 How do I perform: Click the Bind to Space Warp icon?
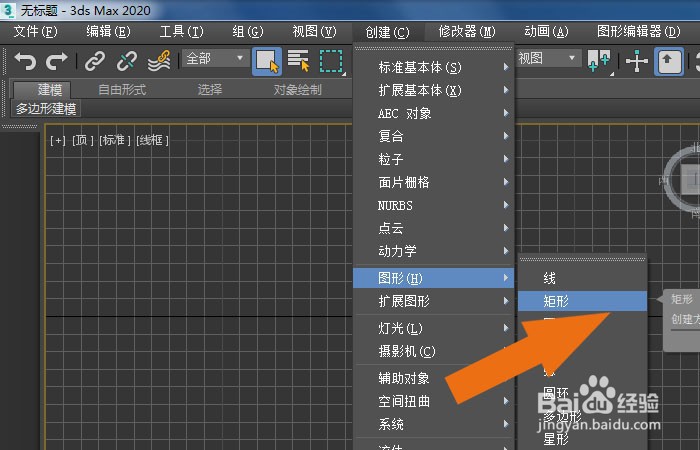pos(159,61)
